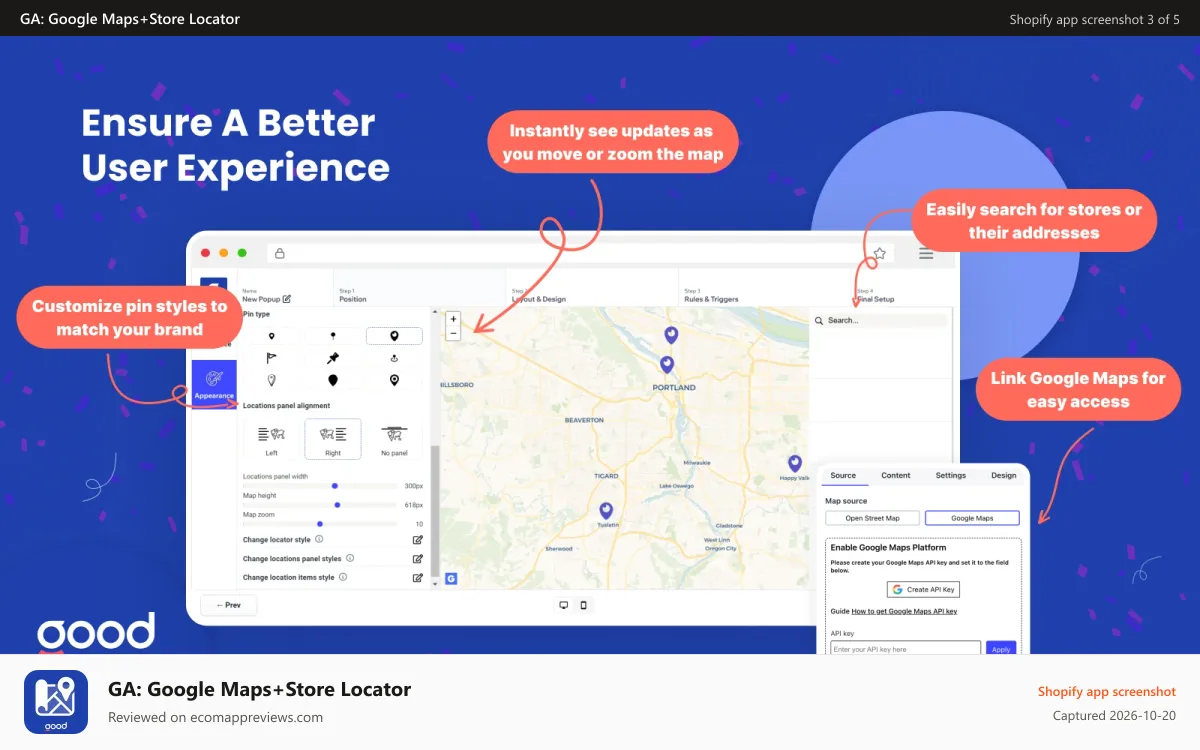Open the Content tab
This screenshot has height=750, width=1200.
896,476
